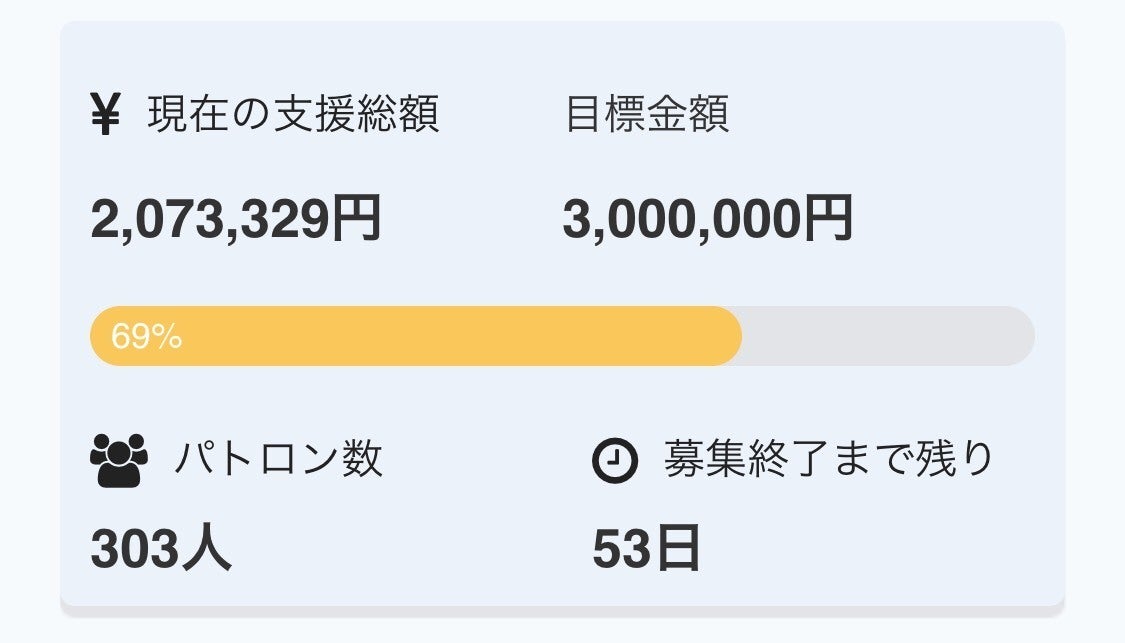
Task: Click the 人 unit after 303
Action: 205,549
